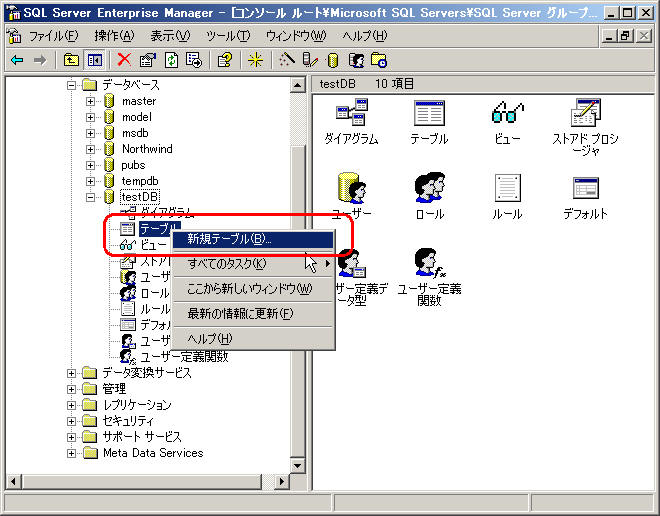
Task: Open the すべてのタスク(K) submenu
Action: click(x=229, y=264)
